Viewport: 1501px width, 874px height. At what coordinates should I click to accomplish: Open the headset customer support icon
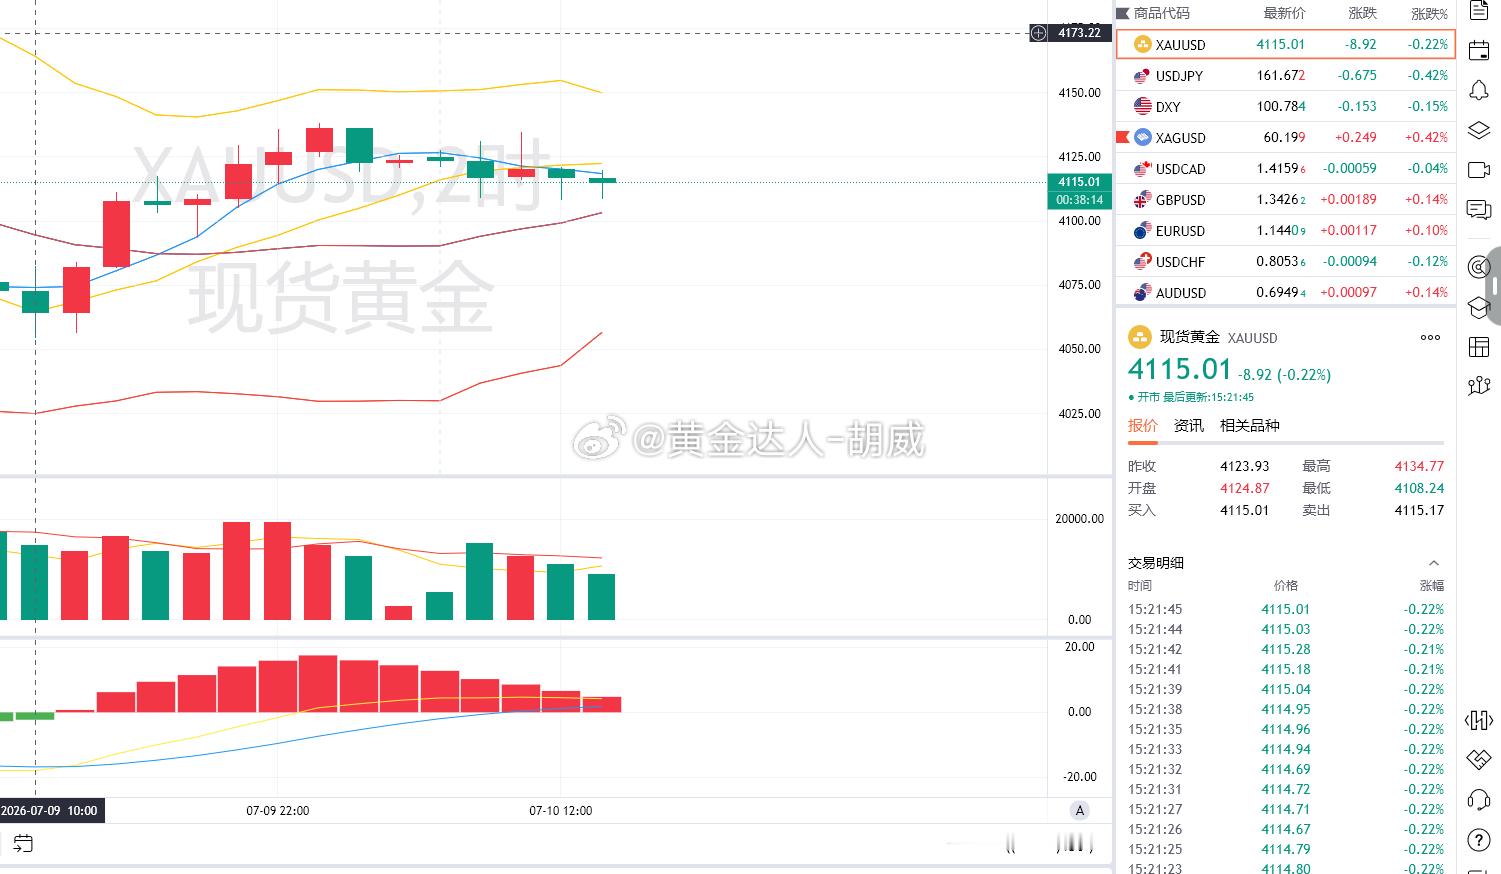pyautogui.click(x=1479, y=799)
